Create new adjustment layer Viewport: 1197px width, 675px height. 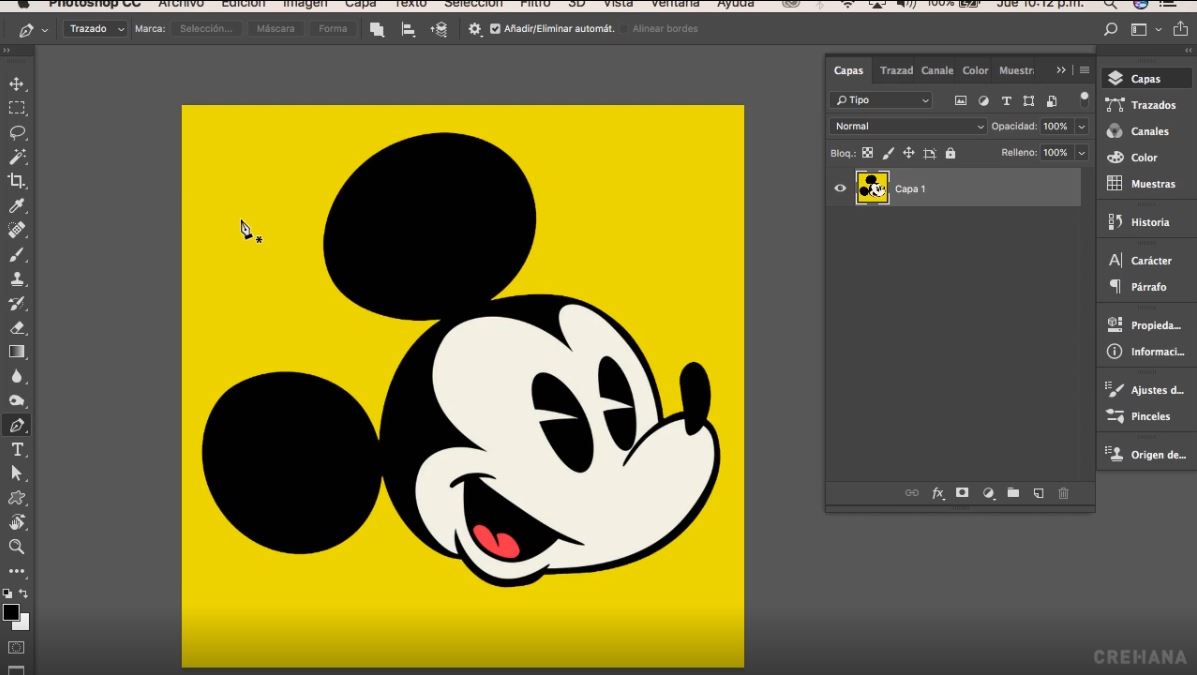[x=989, y=493]
